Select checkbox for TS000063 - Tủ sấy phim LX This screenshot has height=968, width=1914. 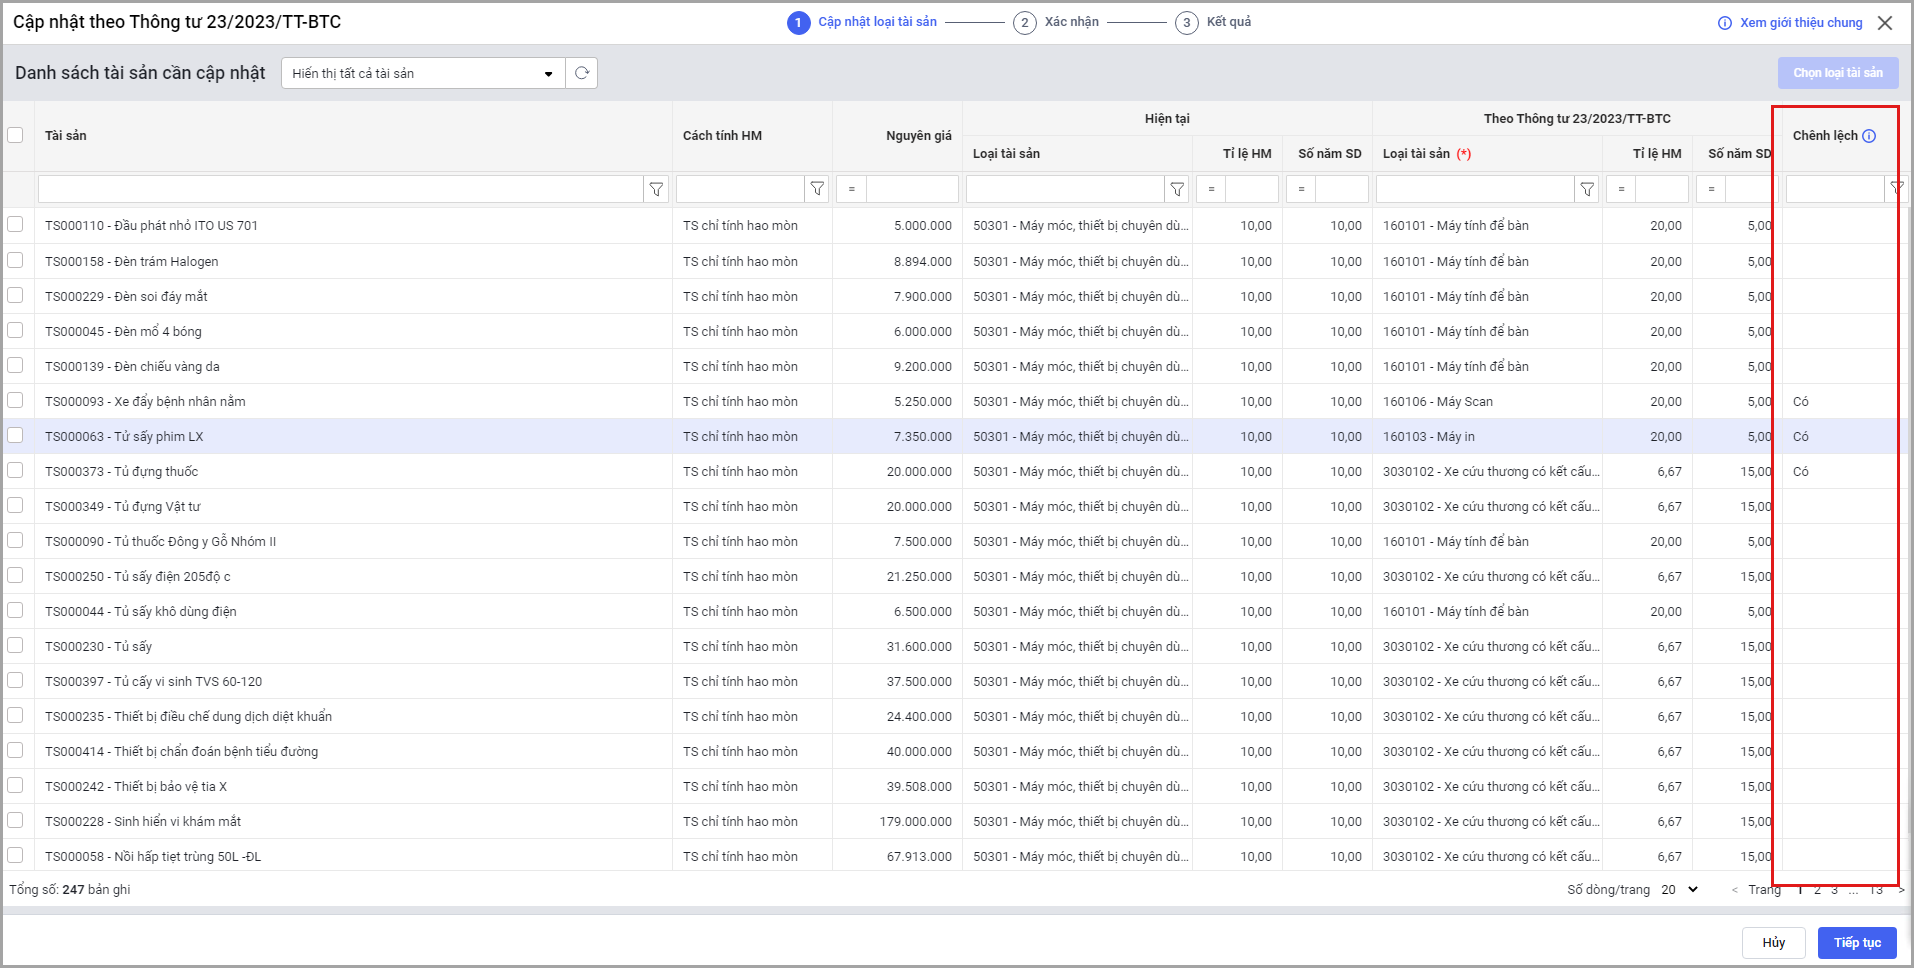click(x=15, y=436)
